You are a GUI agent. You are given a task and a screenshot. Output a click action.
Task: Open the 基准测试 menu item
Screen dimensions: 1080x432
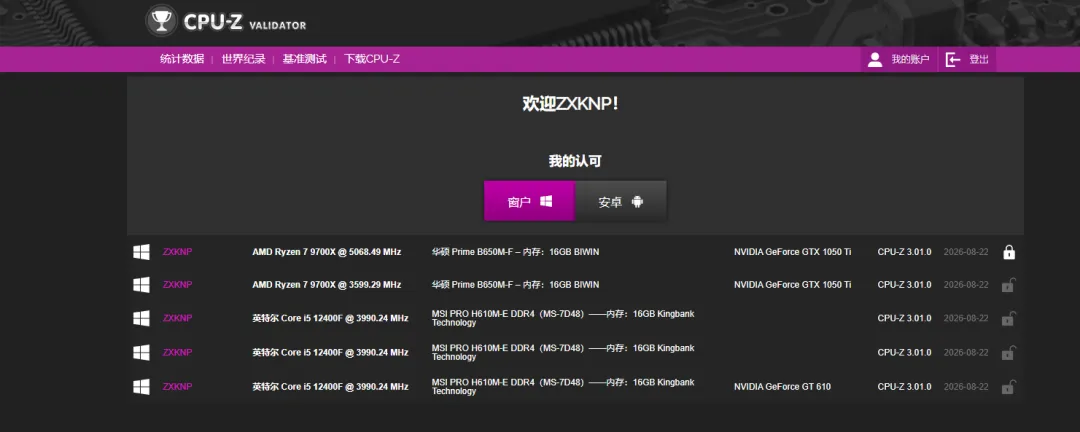pyautogui.click(x=304, y=59)
